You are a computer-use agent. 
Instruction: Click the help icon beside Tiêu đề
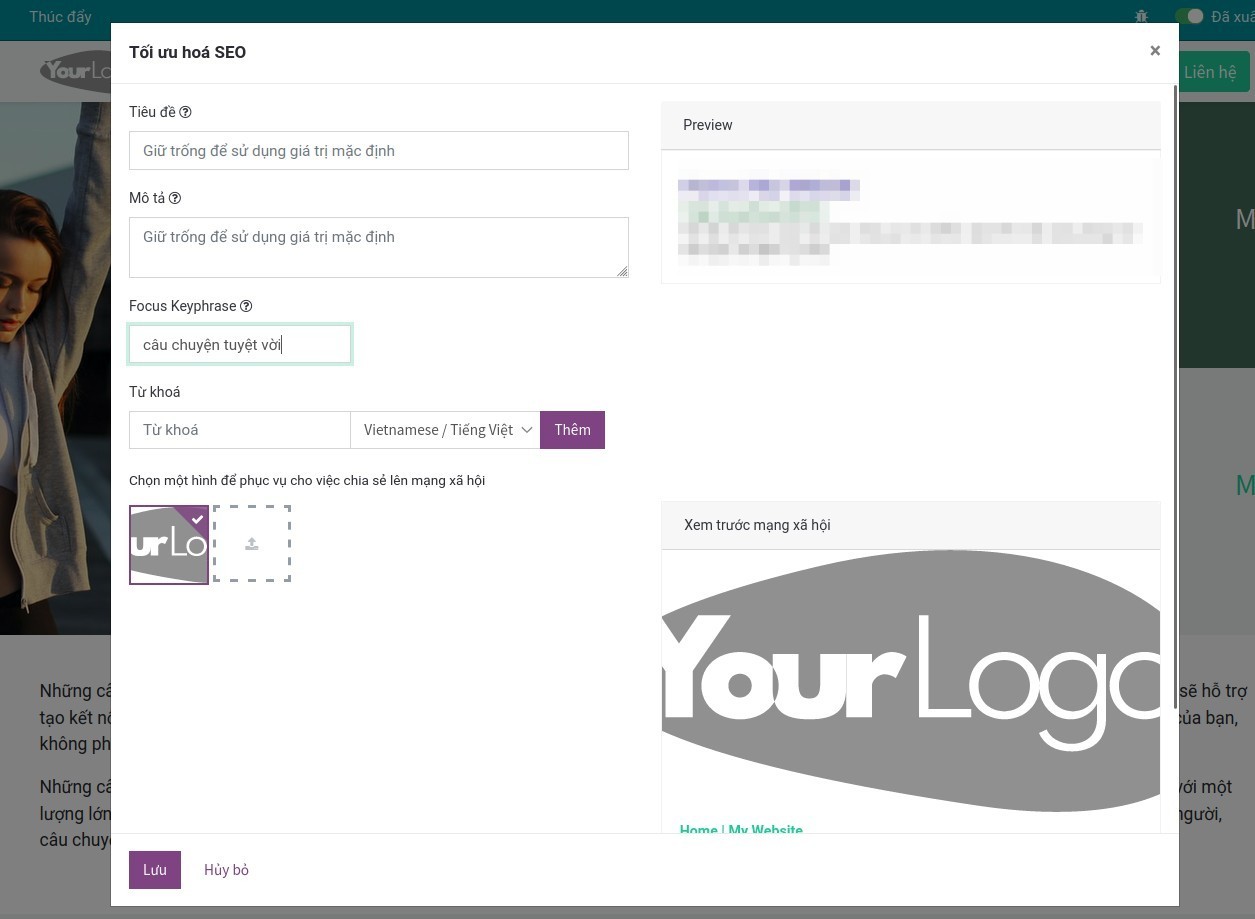point(185,112)
